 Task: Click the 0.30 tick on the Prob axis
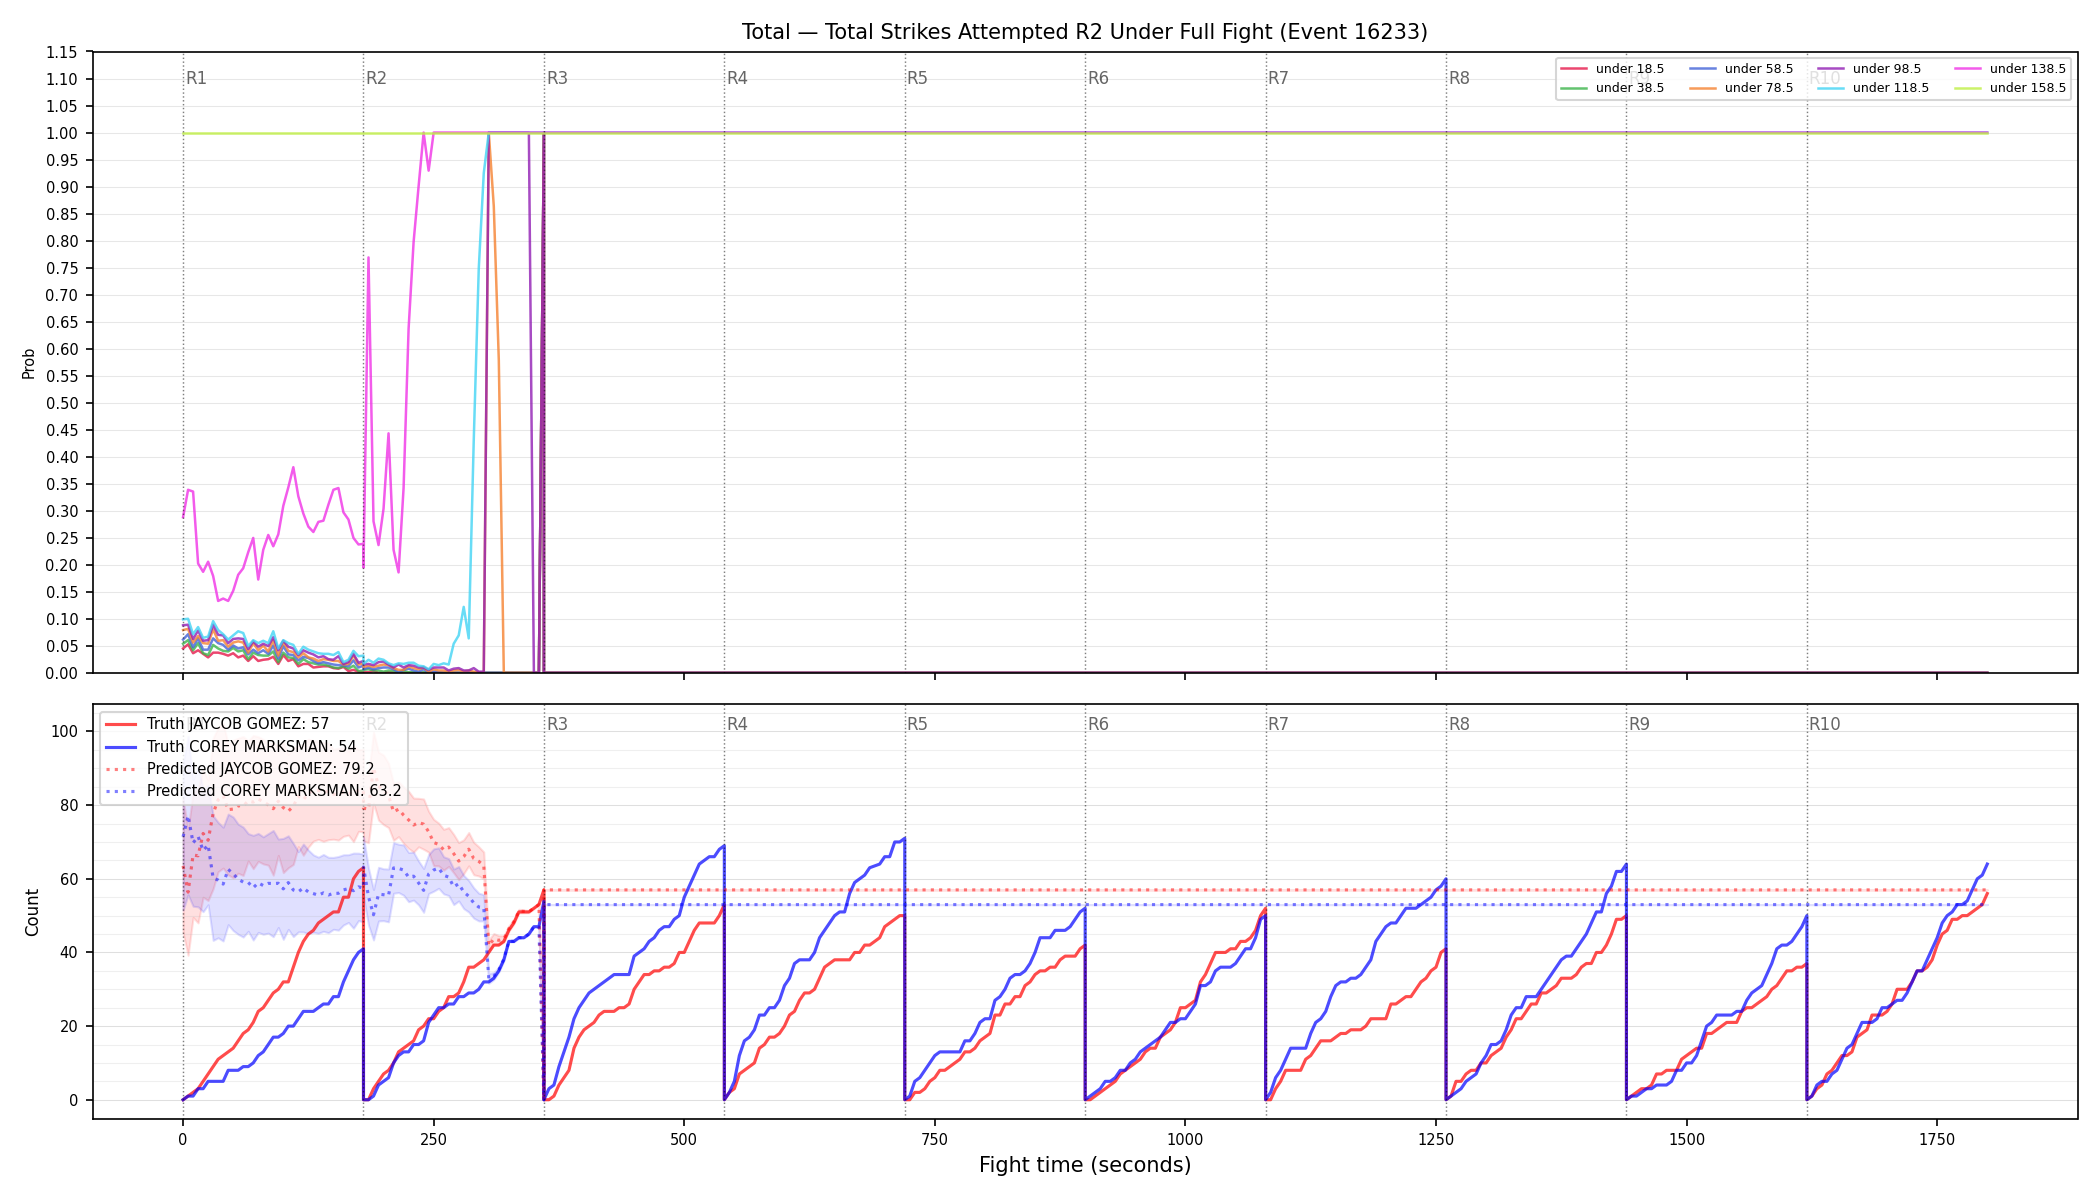[x=62, y=511]
